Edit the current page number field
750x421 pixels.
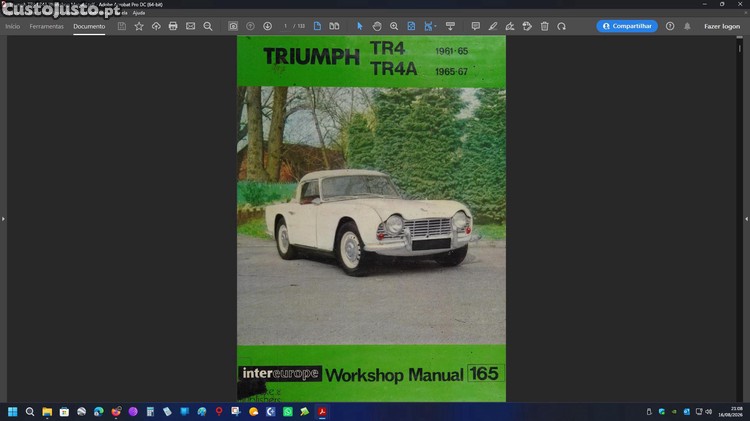coord(285,26)
